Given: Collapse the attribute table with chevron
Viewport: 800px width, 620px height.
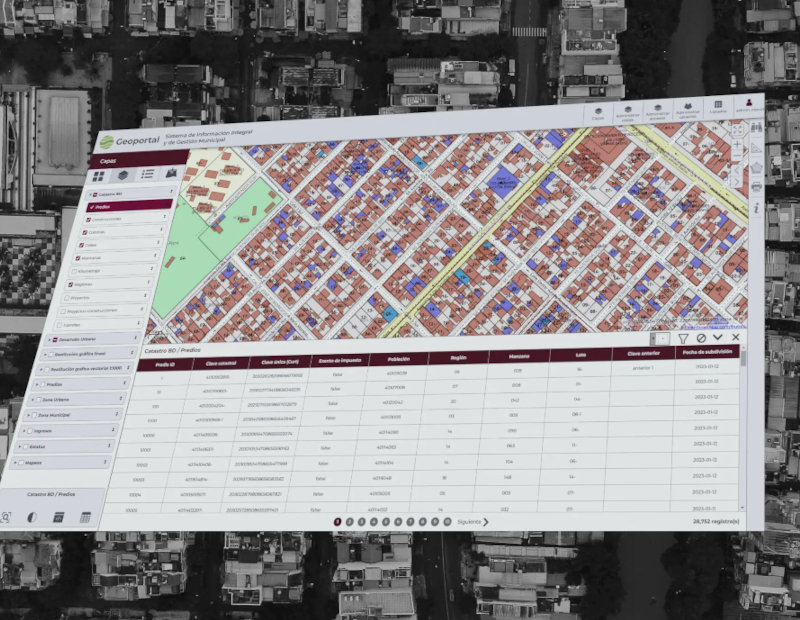Looking at the screenshot, I should tap(718, 338).
